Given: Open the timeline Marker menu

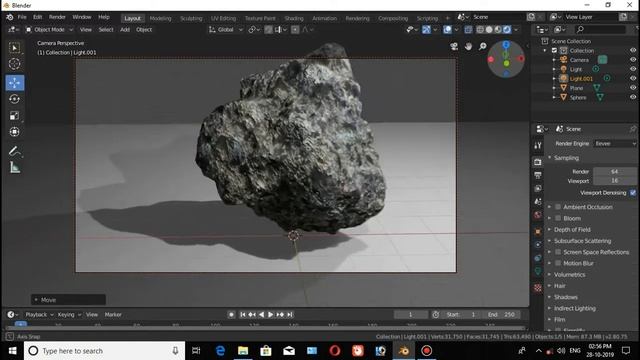Looking at the screenshot, I should click(113, 315).
